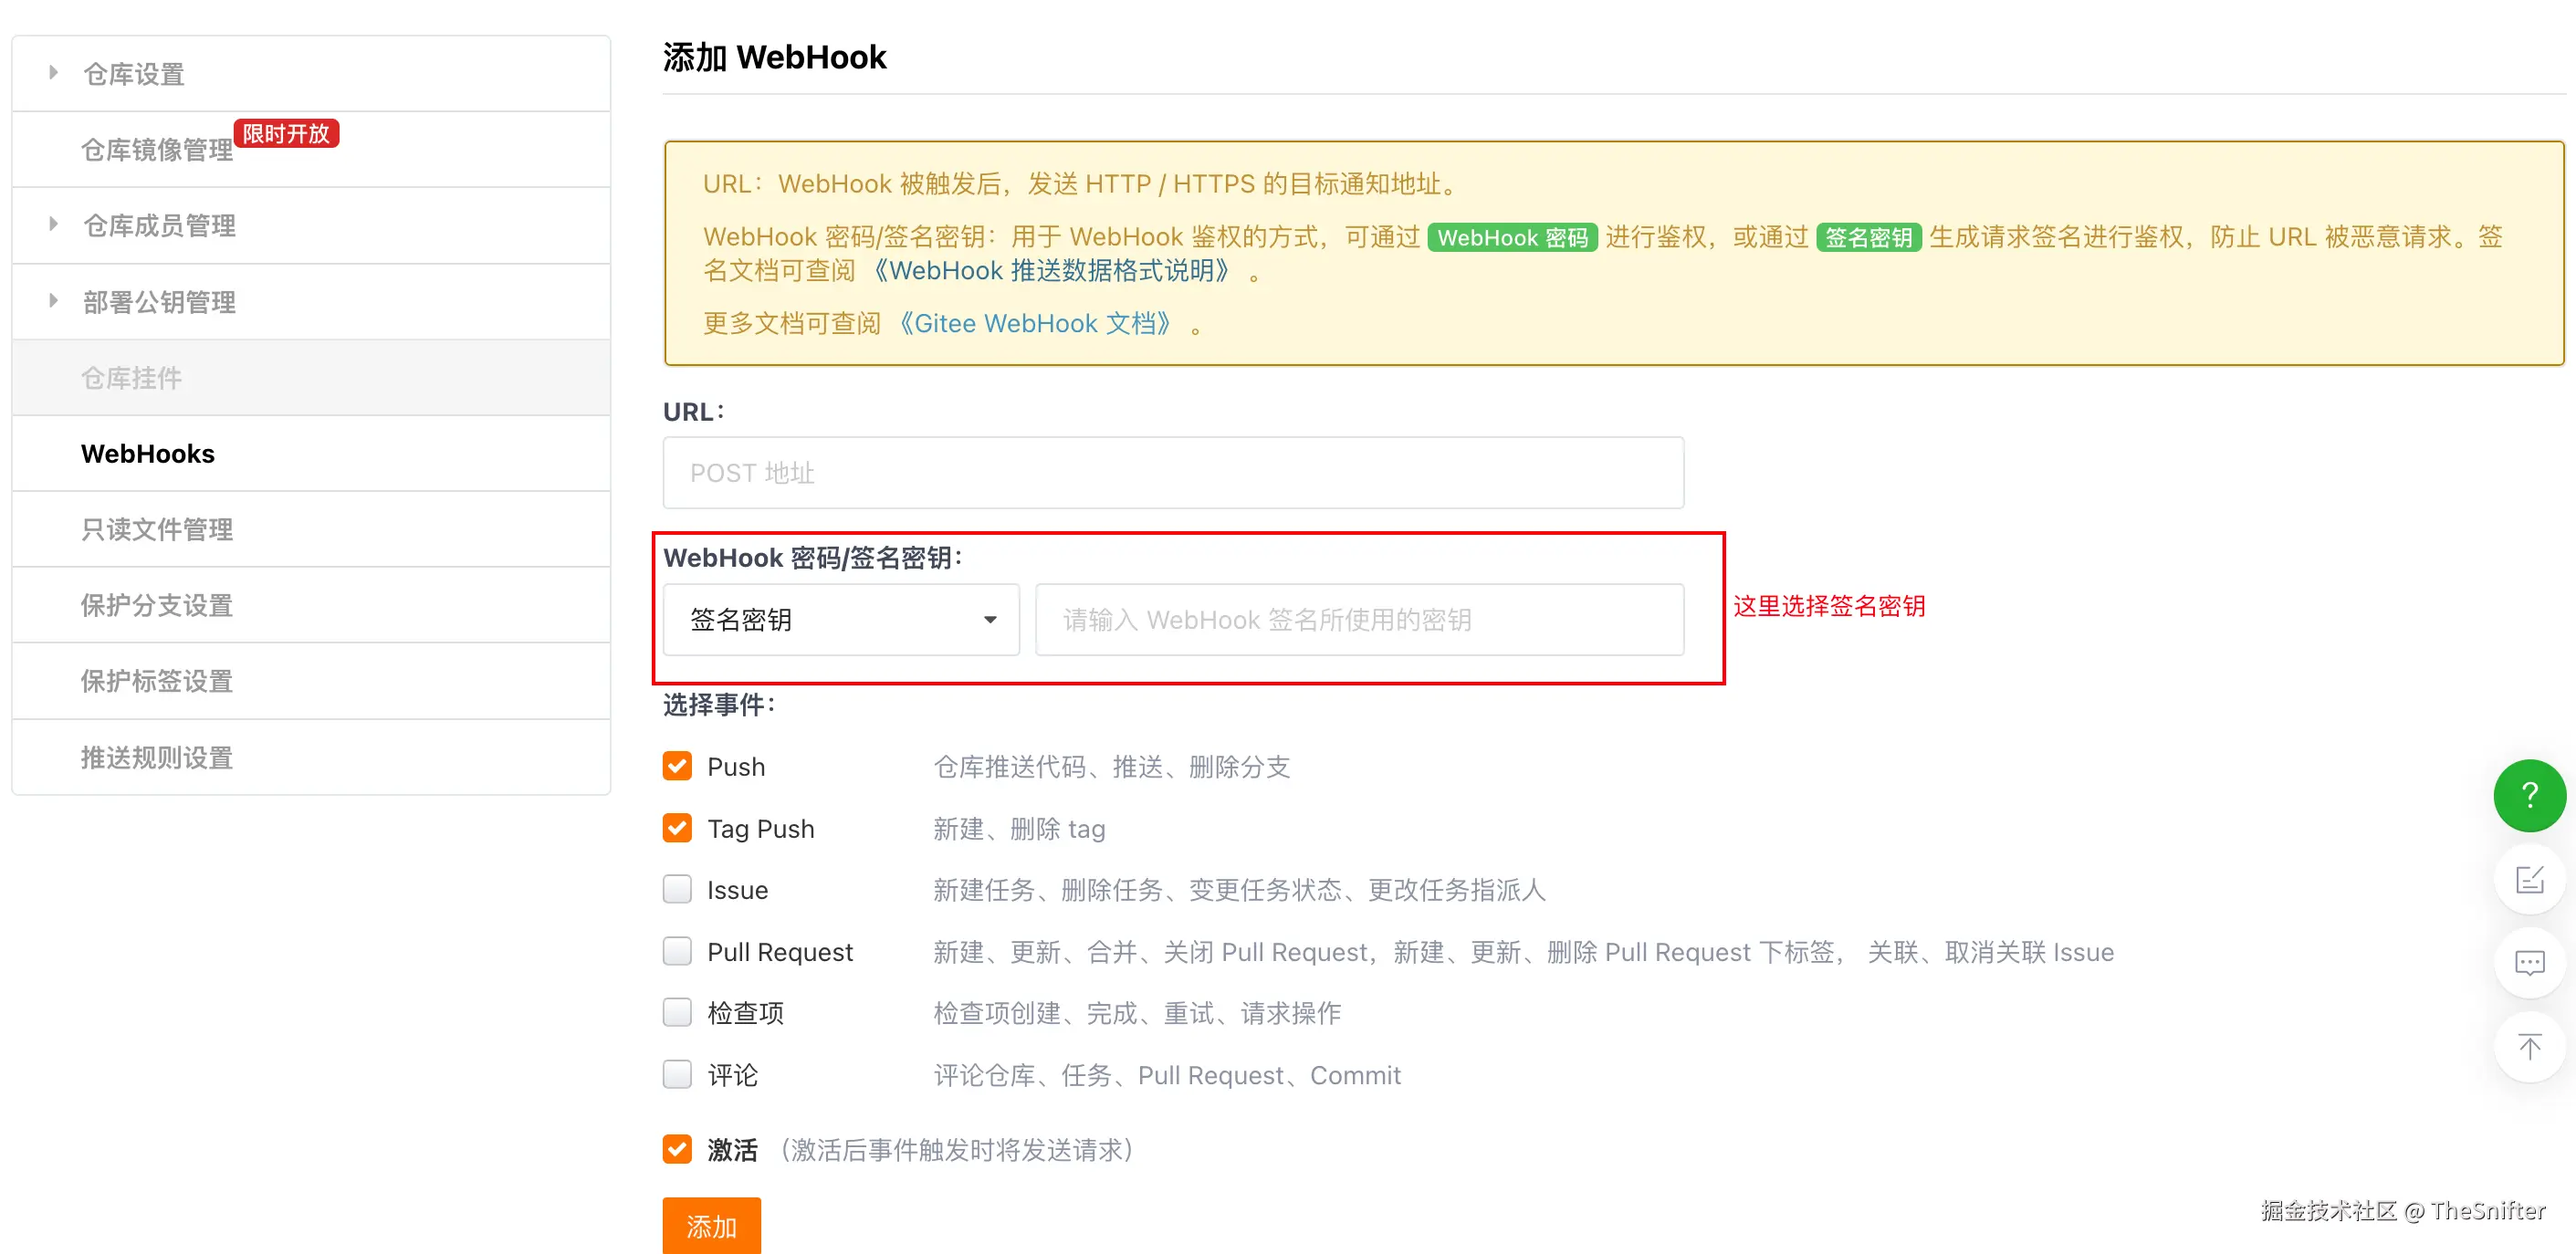Uncheck the Tag Push event checkbox

click(x=677, y=828)
